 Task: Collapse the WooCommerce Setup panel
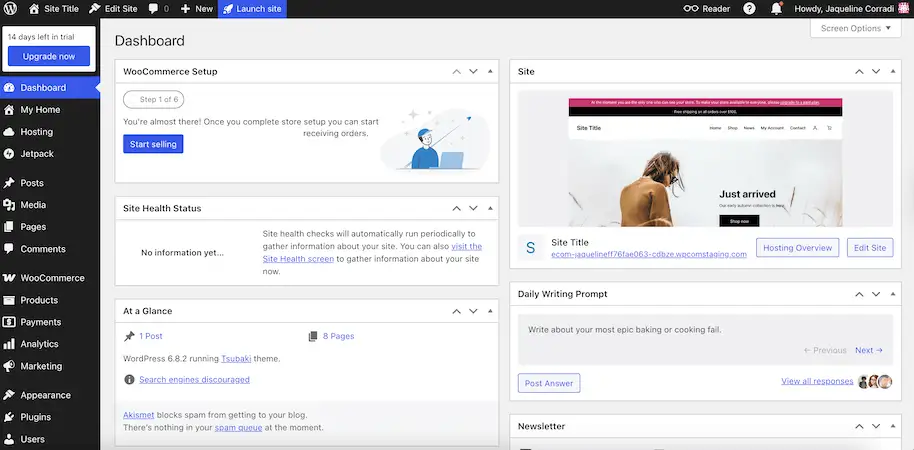click(x=490, y=72)
